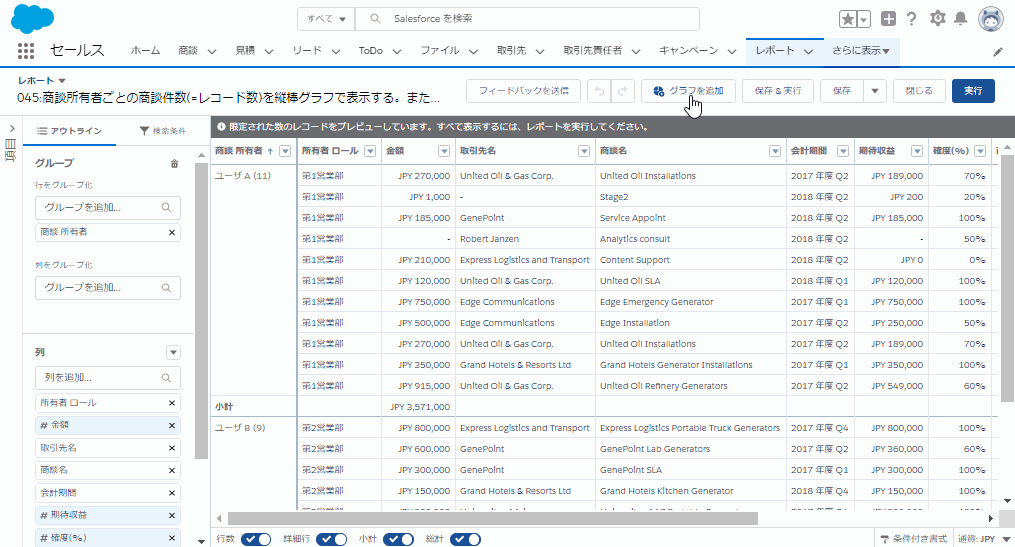Open the notifications bell icon
This screenshot has width=1015, height=547.
(961, 19)
